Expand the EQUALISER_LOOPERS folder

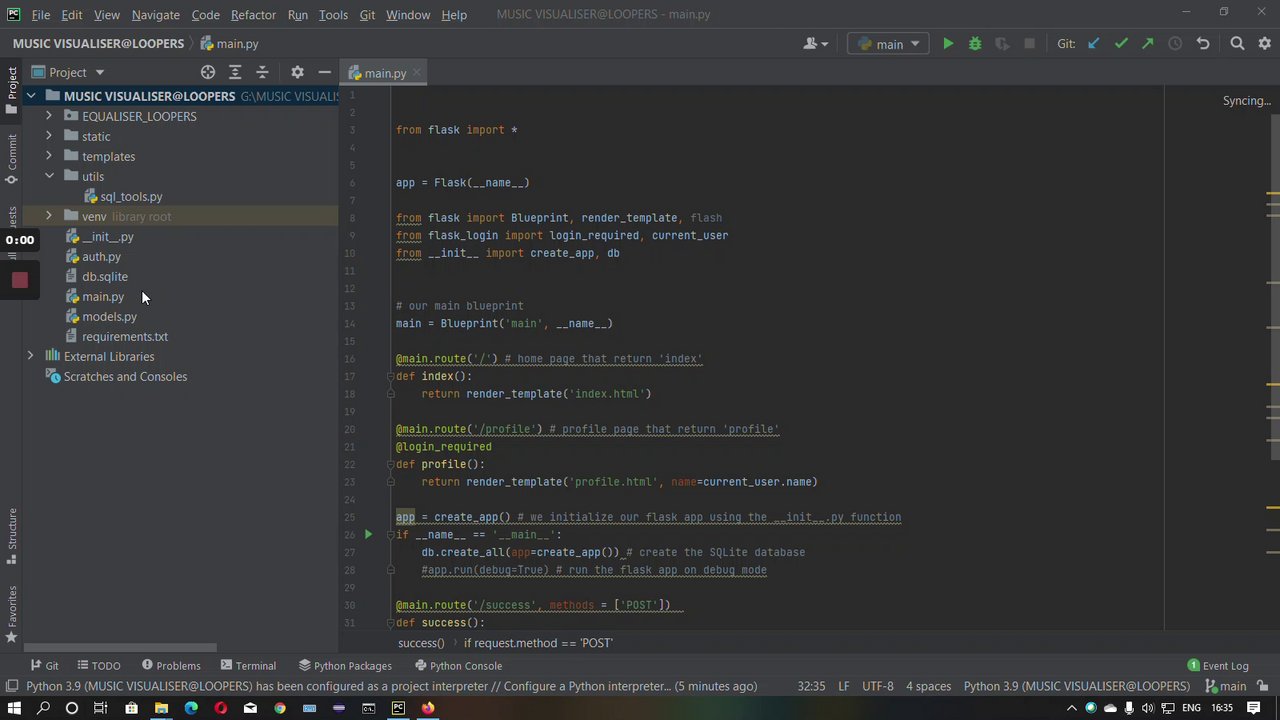pos(49,116)
